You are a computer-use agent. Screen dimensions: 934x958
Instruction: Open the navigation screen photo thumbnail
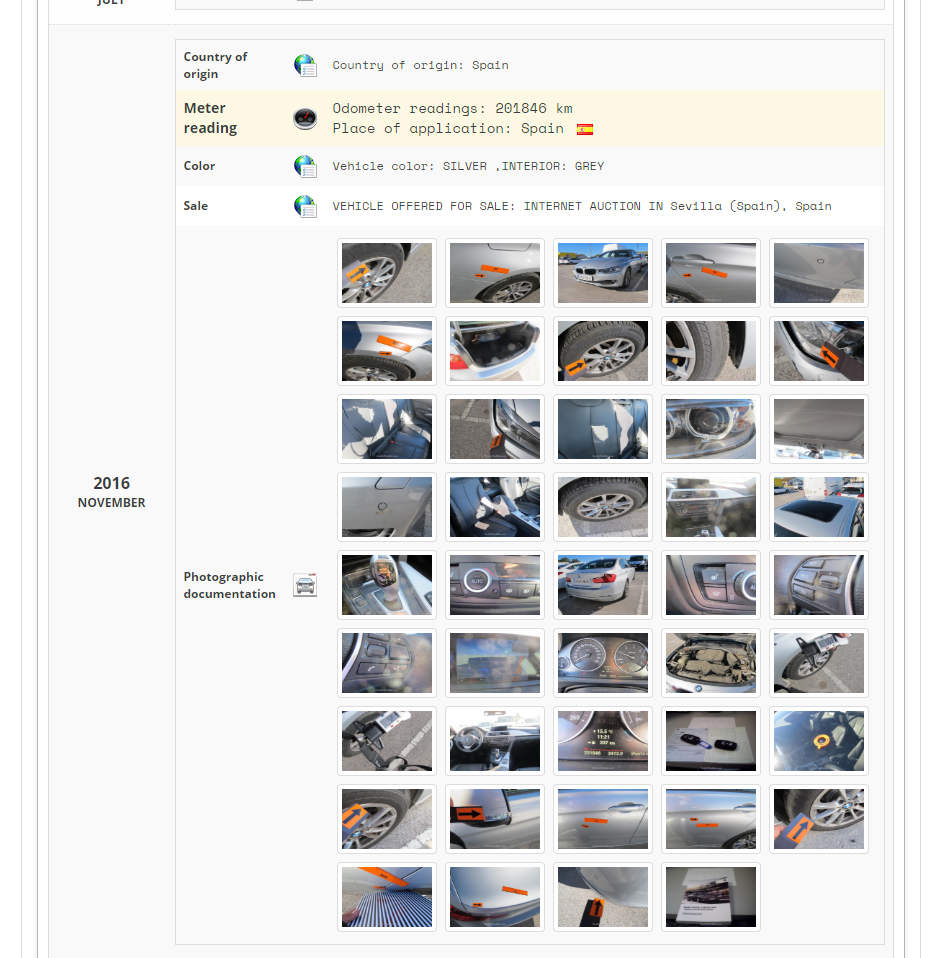tap(494, 663)
